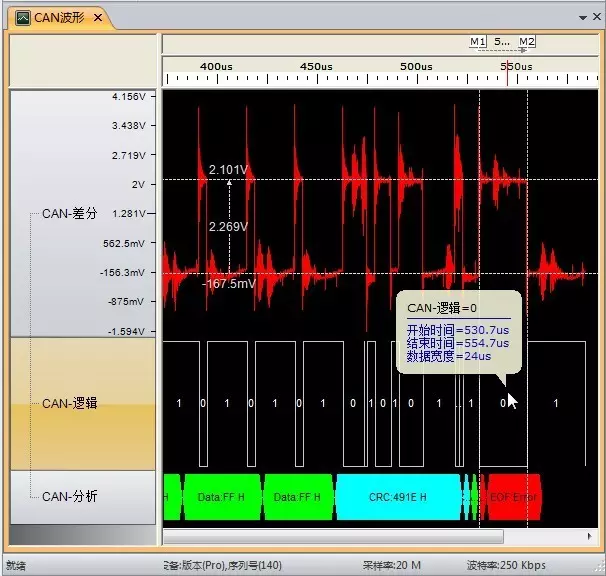Click the 采样率 20 M status field
This screenshot has height=576, width=606.
[391, 565]
